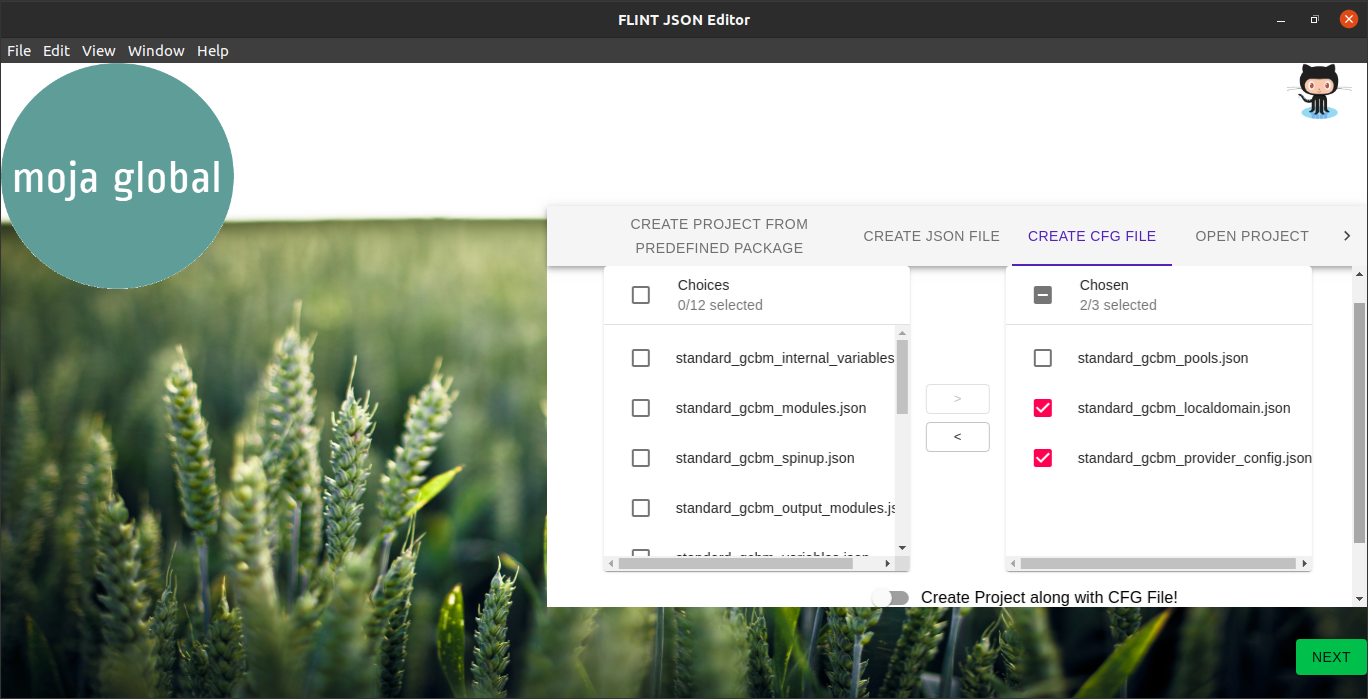Toggle the select-all Choices checkbox

tap(641, 295)
